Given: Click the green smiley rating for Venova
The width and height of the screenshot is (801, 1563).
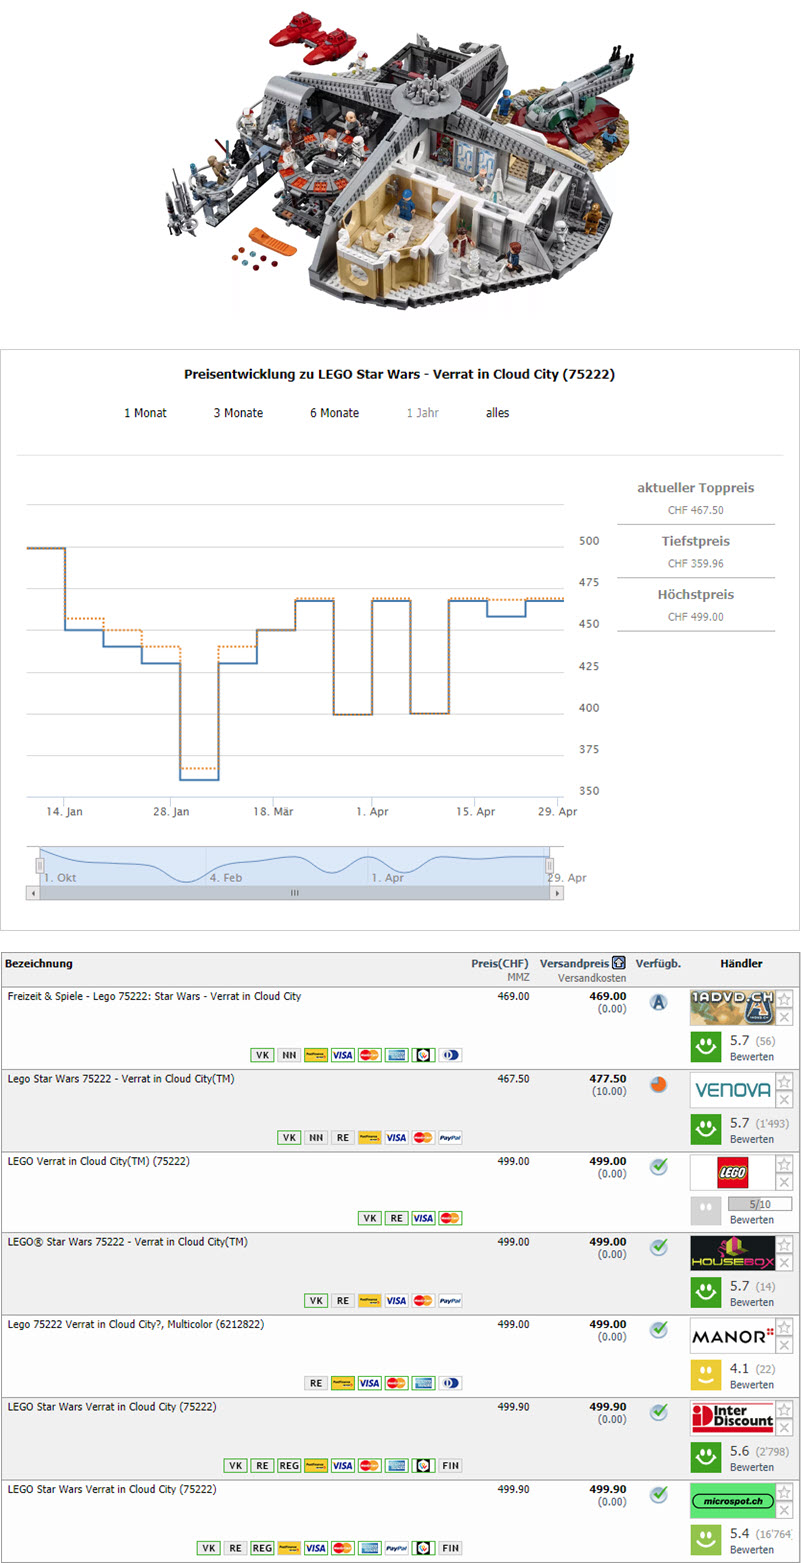Looking at the screenshot, I should click(x=706, y=1130).
